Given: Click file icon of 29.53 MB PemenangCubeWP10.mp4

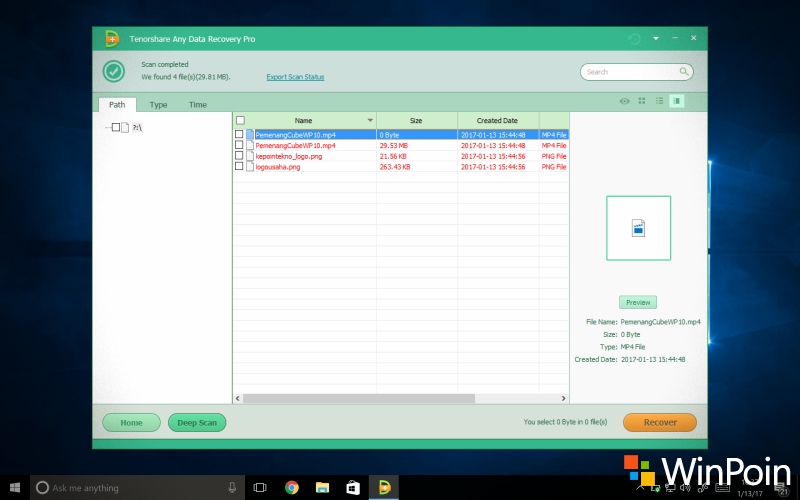Looking at the screenshot, I should tap(249, 145).
